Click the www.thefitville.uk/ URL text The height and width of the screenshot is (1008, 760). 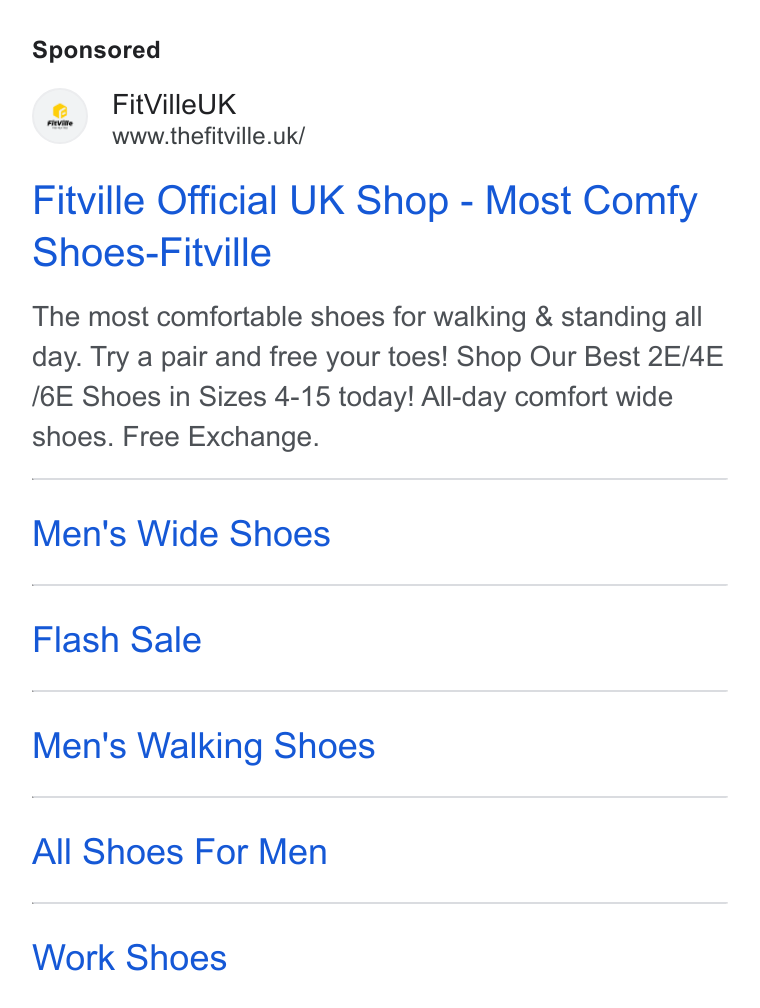[x=208, y=136]
